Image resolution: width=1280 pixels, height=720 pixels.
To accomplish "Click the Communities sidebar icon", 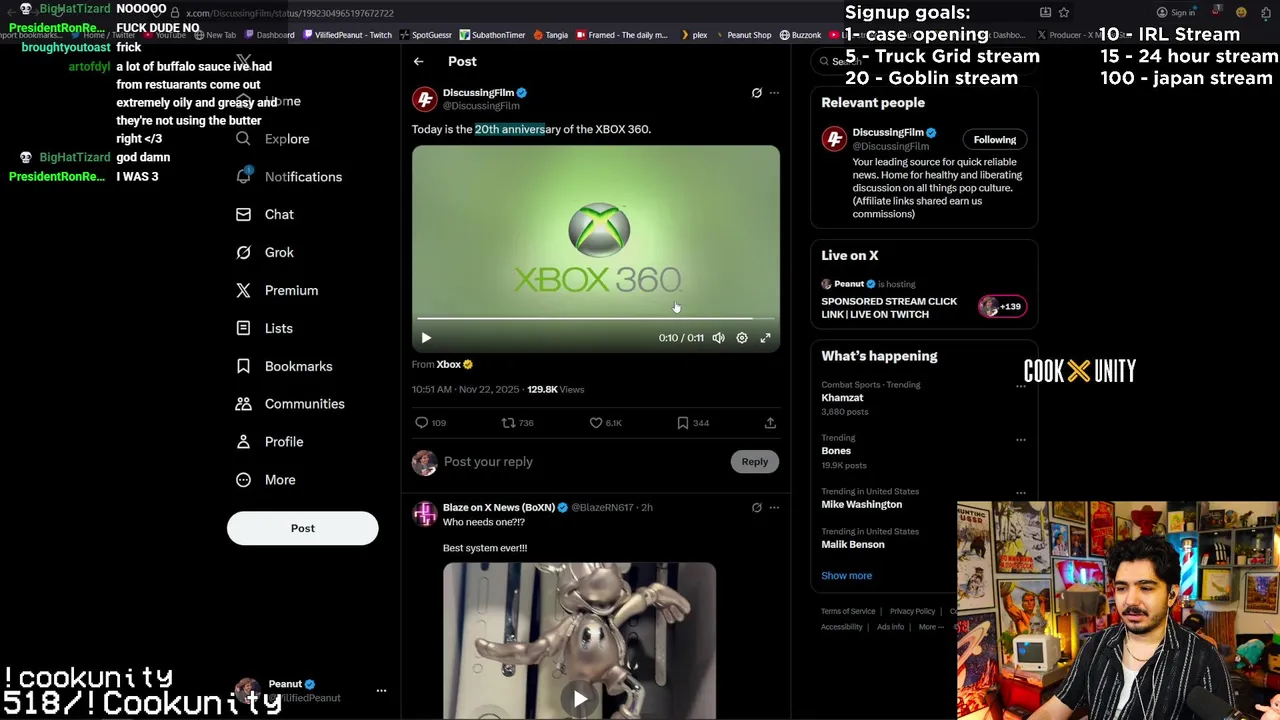I will (x=243, y=404).
